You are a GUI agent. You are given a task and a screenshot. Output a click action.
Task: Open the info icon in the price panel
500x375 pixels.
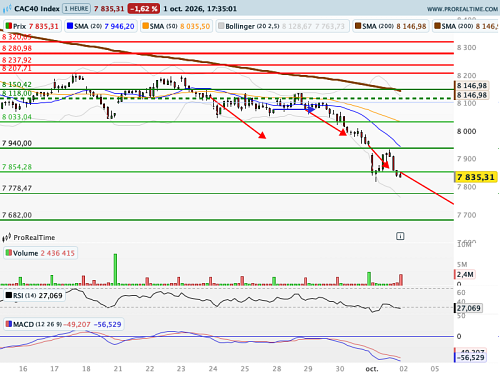click(400, 236)
